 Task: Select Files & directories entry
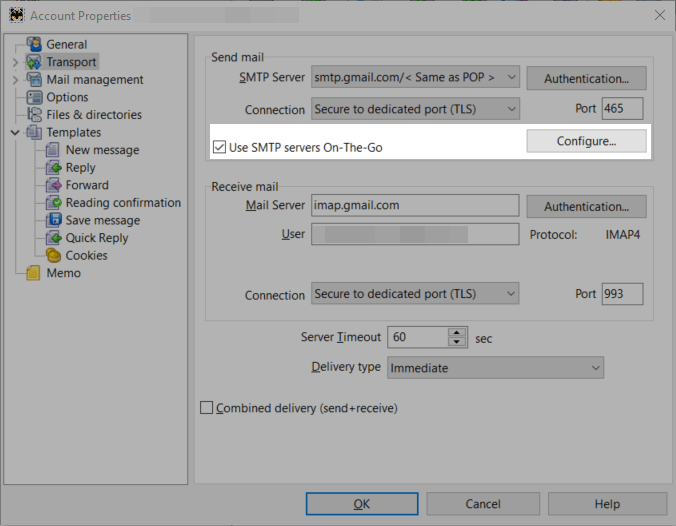click(x=94, y=115)
